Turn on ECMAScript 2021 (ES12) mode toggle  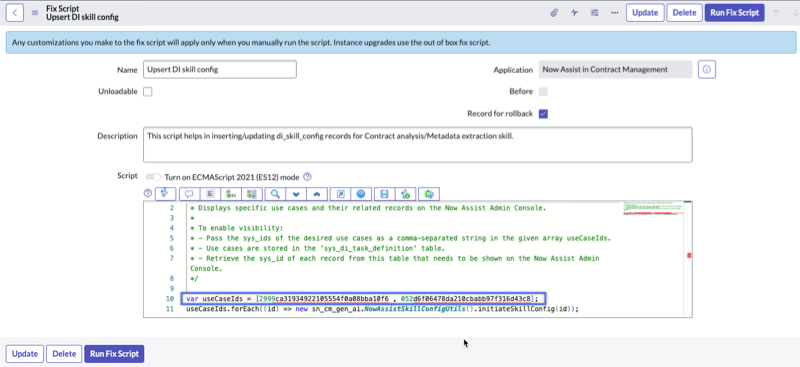point(153,177)
